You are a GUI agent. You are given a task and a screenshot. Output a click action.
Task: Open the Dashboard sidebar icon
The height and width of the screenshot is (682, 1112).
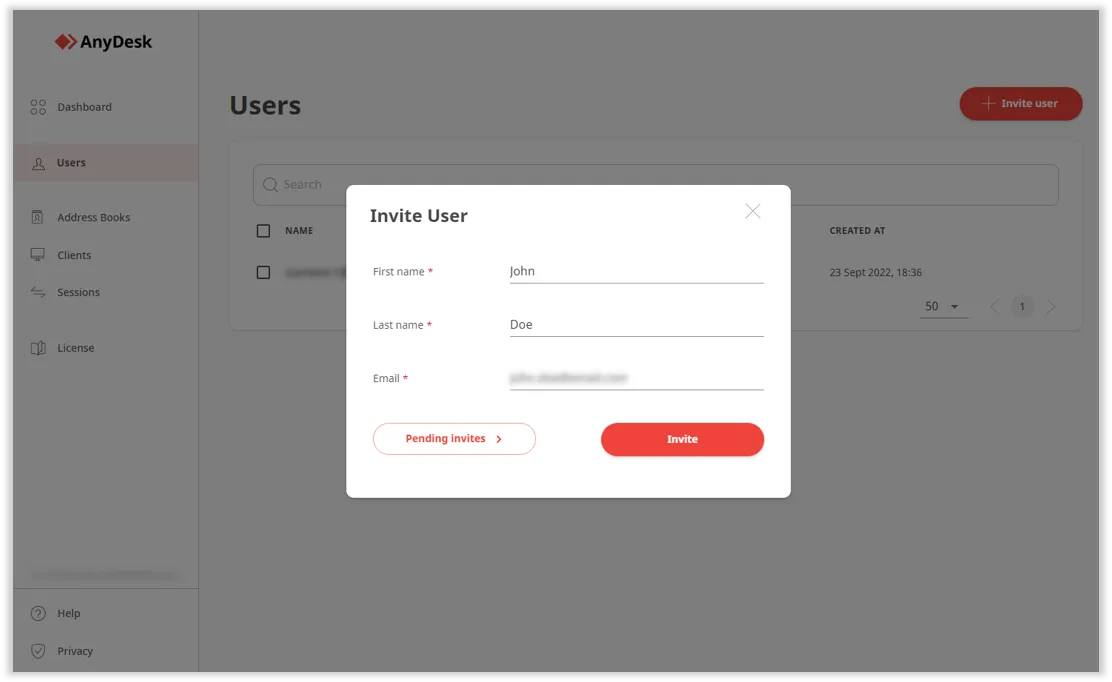click(38, 106)
